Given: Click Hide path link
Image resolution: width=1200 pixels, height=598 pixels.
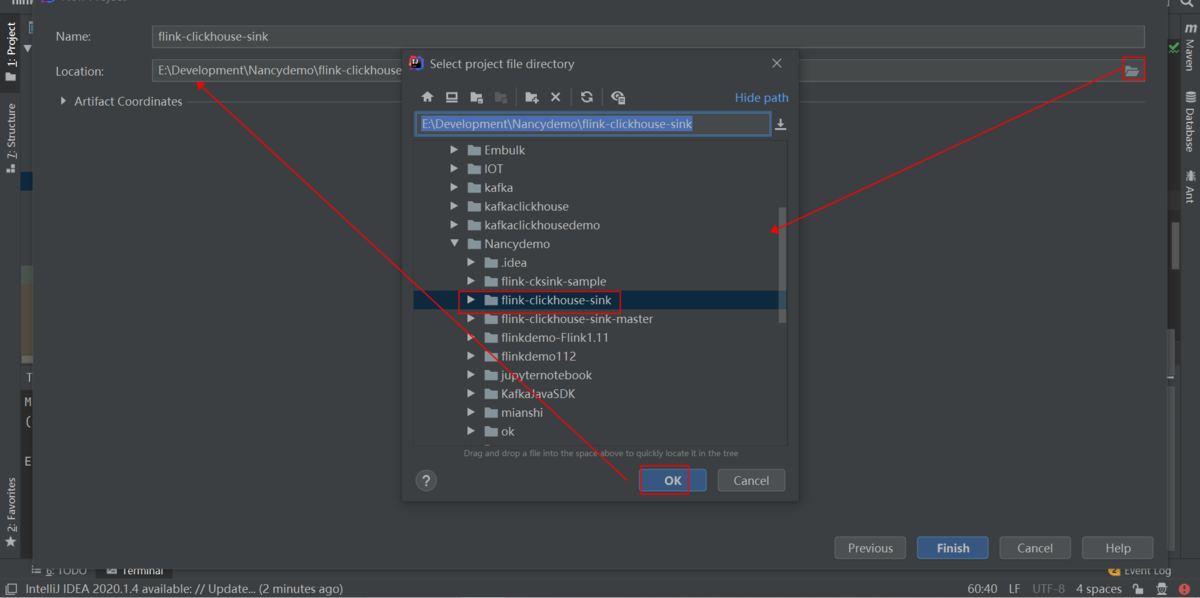Looking at the screenshot, I should [x=762, y=98].
